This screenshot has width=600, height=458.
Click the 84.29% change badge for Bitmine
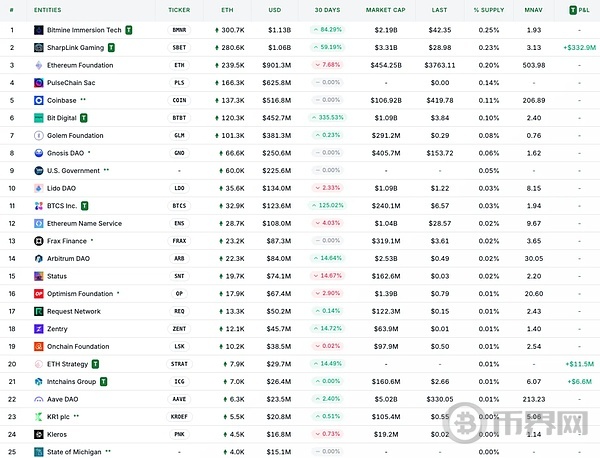point(328,29)
